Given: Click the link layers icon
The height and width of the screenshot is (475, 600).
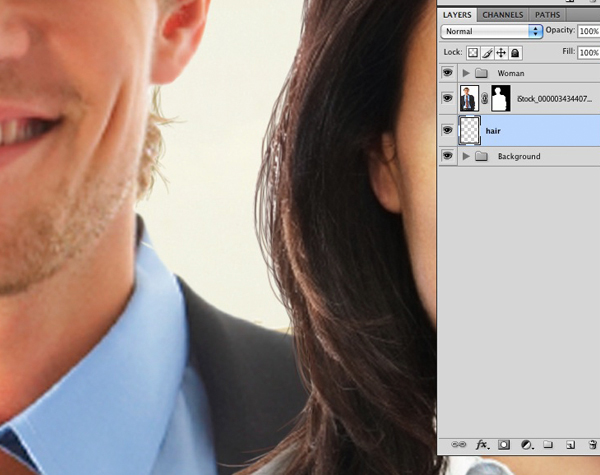Looking at the screenshot, I should click(x=459, y=444).
